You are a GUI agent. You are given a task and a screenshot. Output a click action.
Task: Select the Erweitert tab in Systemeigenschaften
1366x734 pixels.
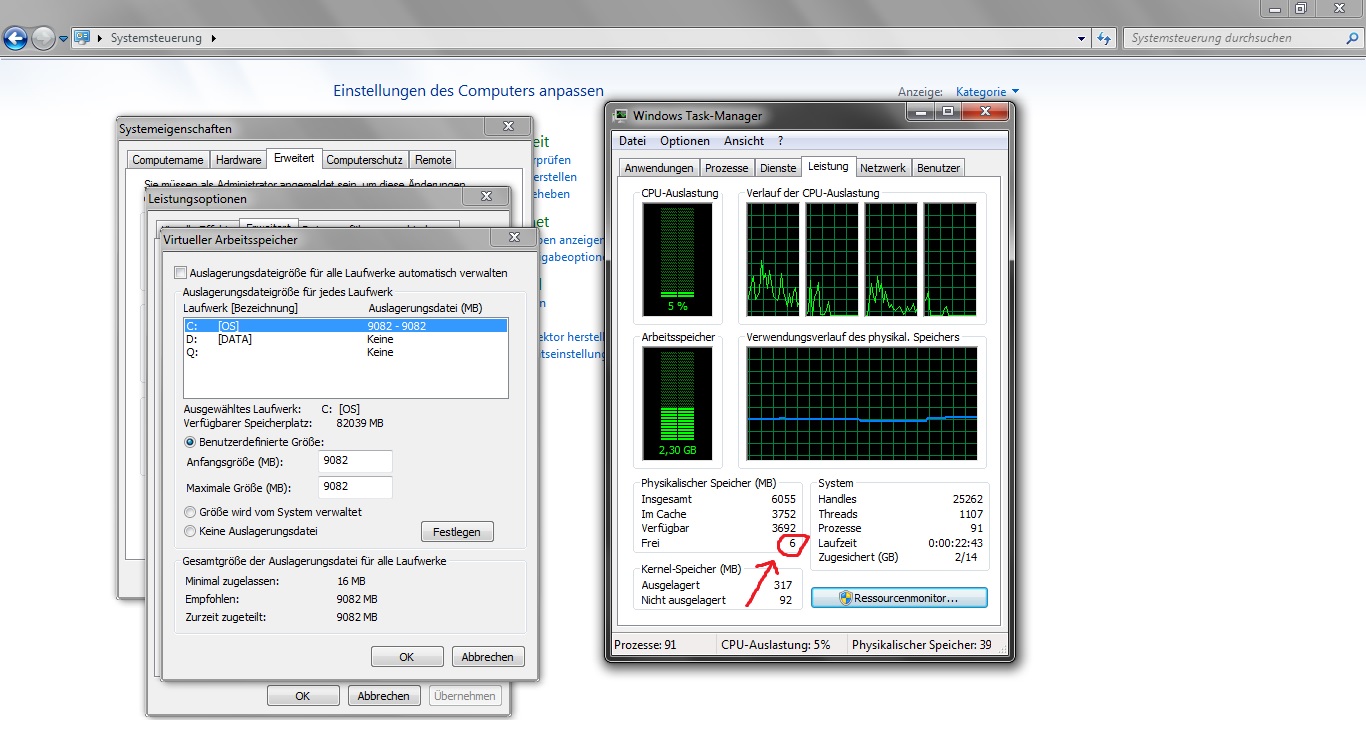click(x=294, y=158)
